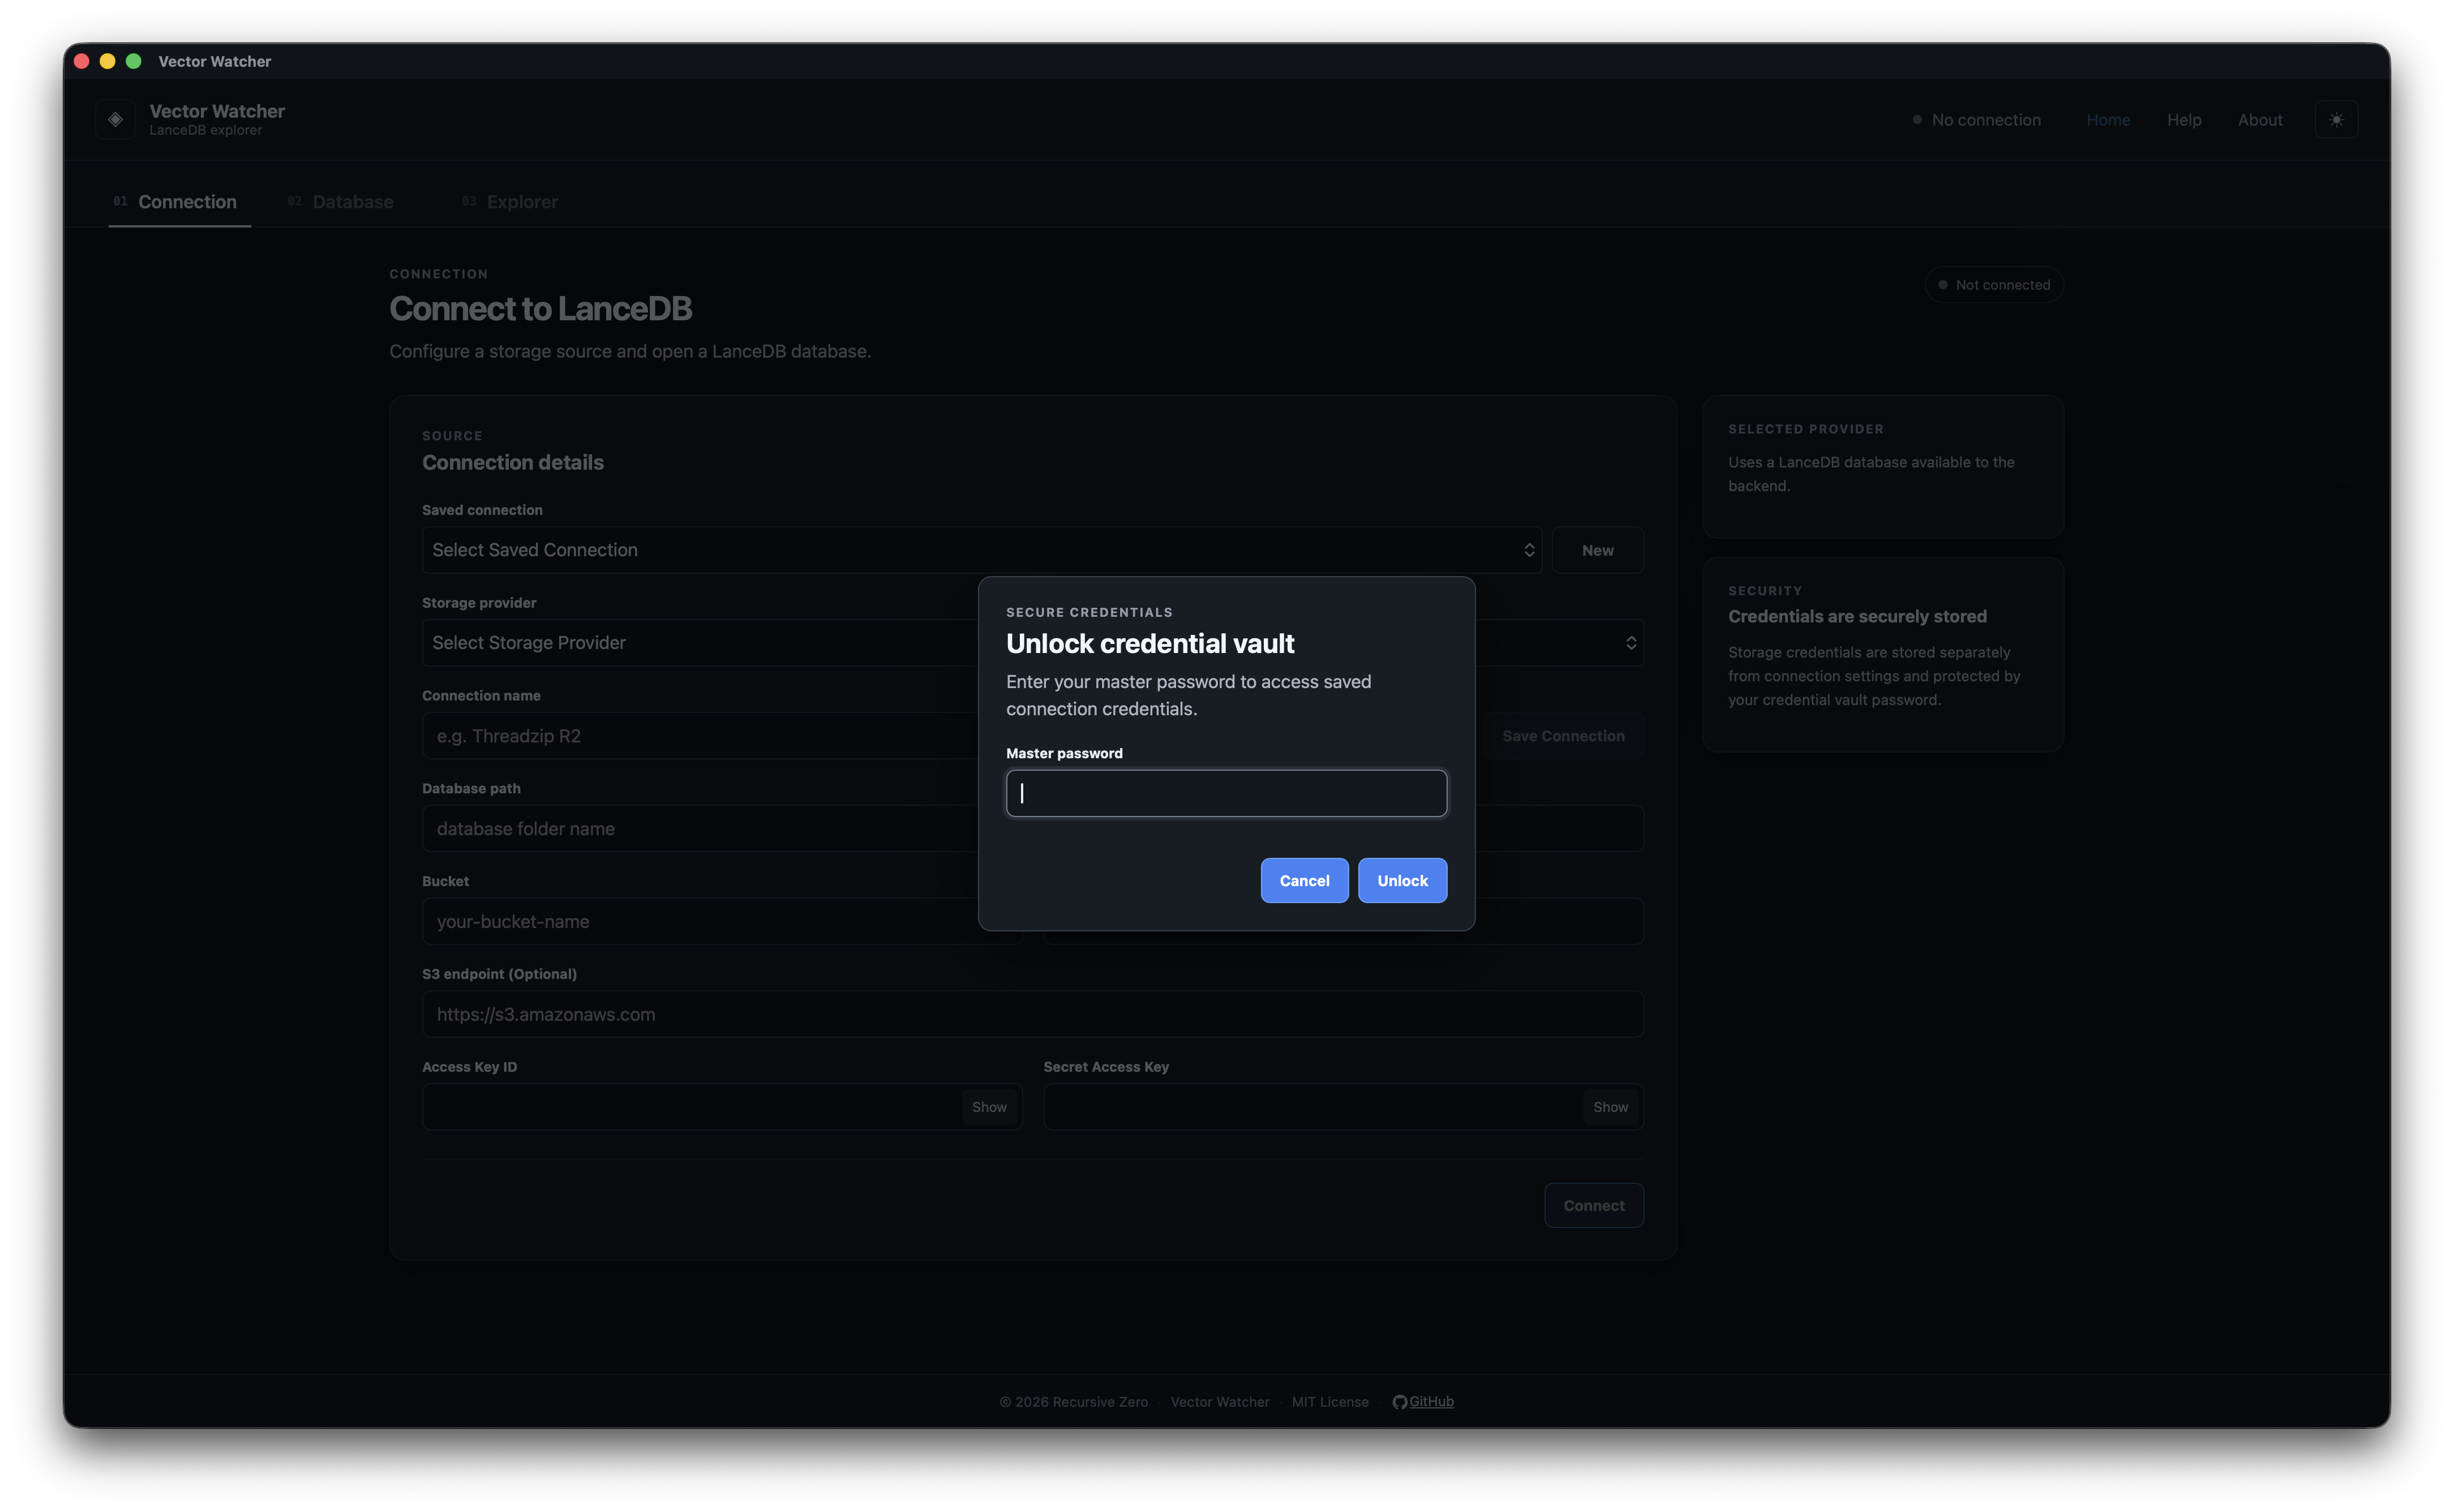
Task: Focus the Master password field
Action: pyautogui.click(x=1226, y=793)
